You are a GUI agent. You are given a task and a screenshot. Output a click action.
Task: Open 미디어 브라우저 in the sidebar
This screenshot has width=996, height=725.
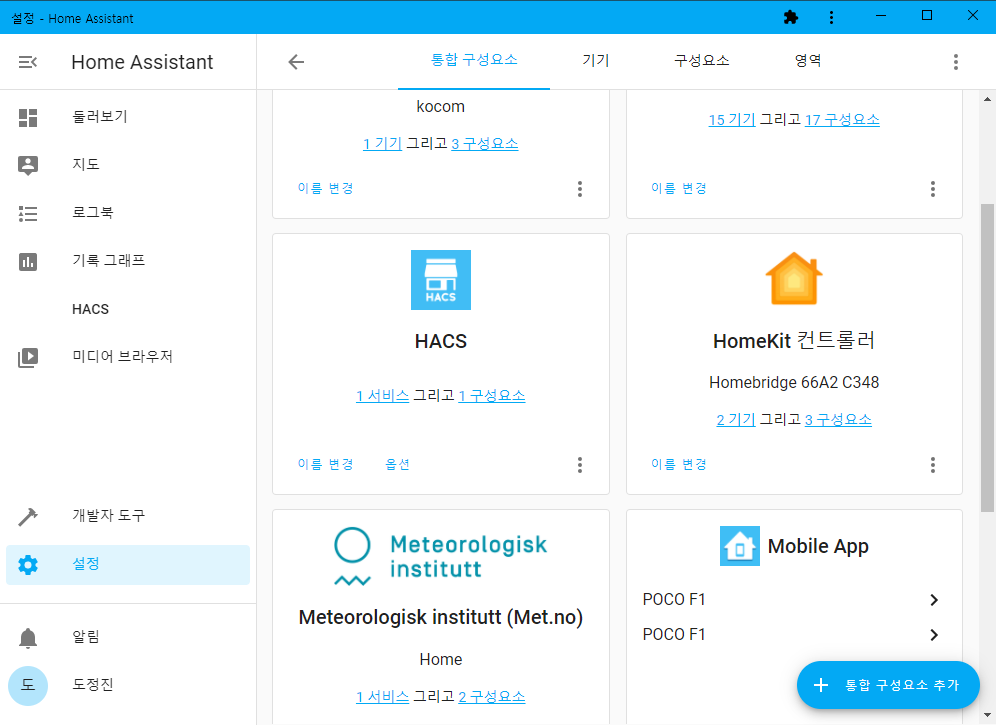click(128, 357)
